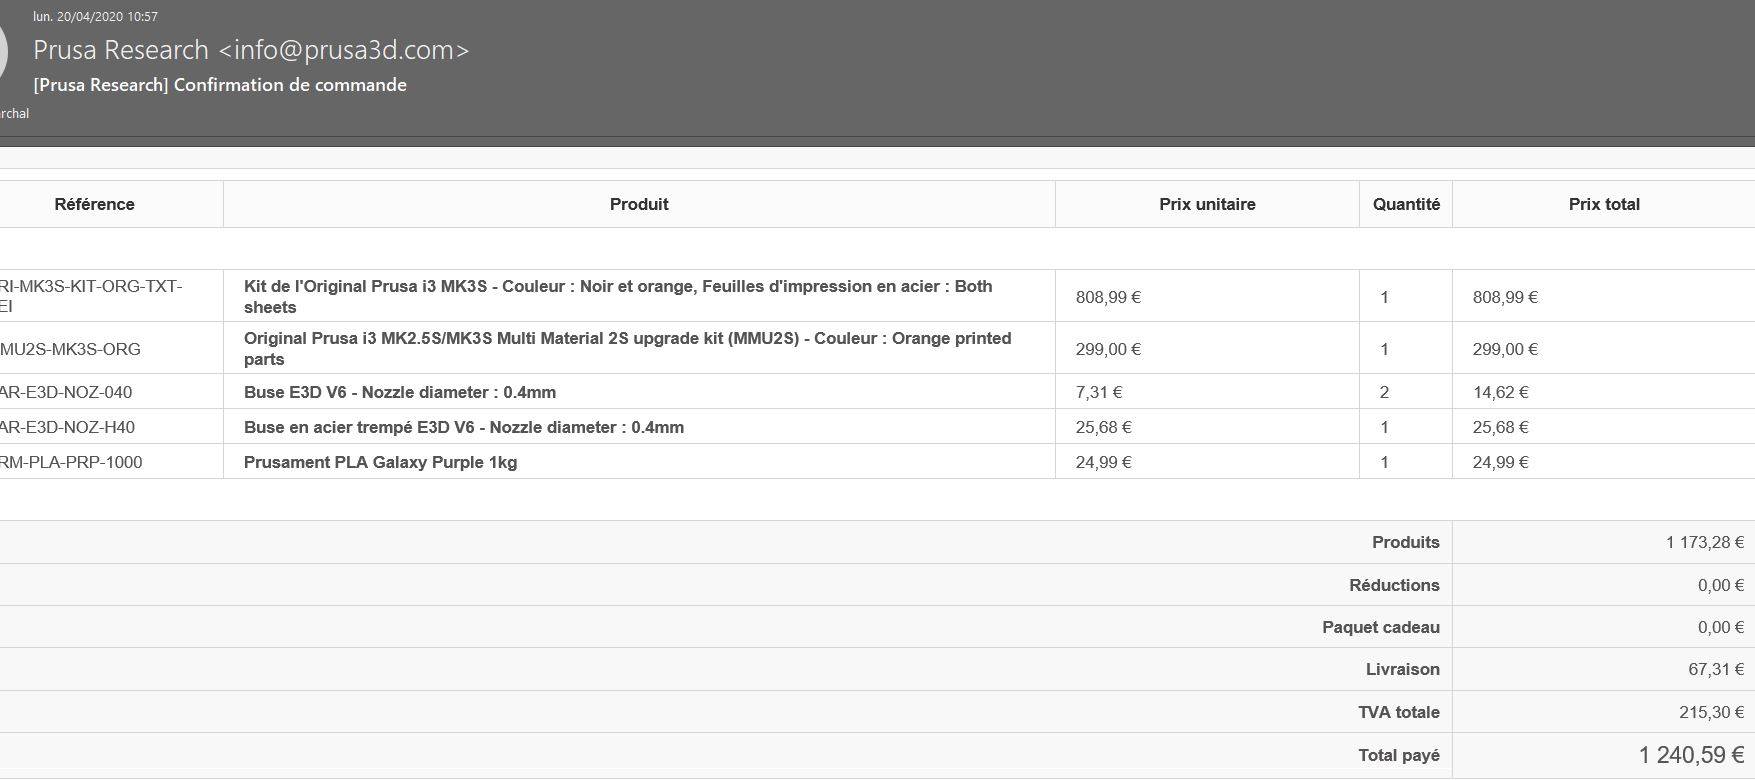Click the Produit column header
This screenshot has height=780, width=1755.
click(639, 204)
